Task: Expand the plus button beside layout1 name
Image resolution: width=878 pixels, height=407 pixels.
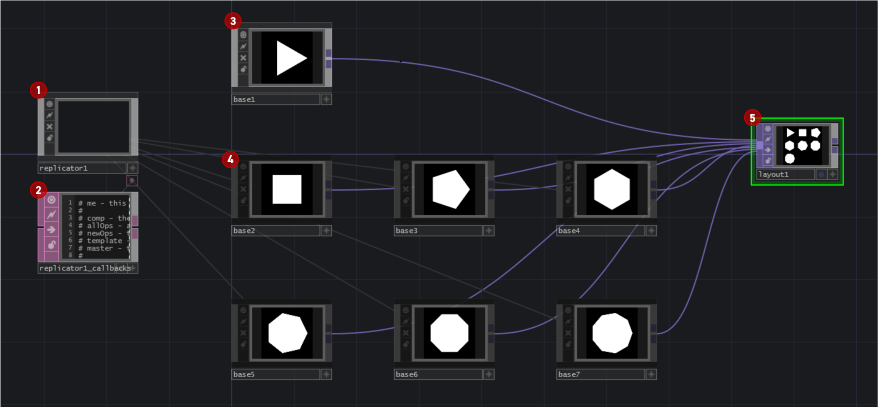Action: [833, 175]
